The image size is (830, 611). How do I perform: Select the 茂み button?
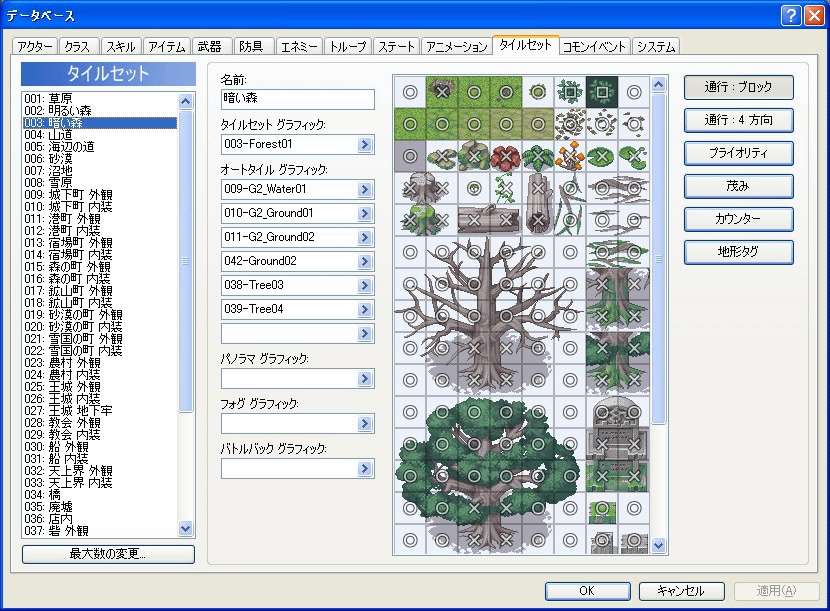coord(738,186)
